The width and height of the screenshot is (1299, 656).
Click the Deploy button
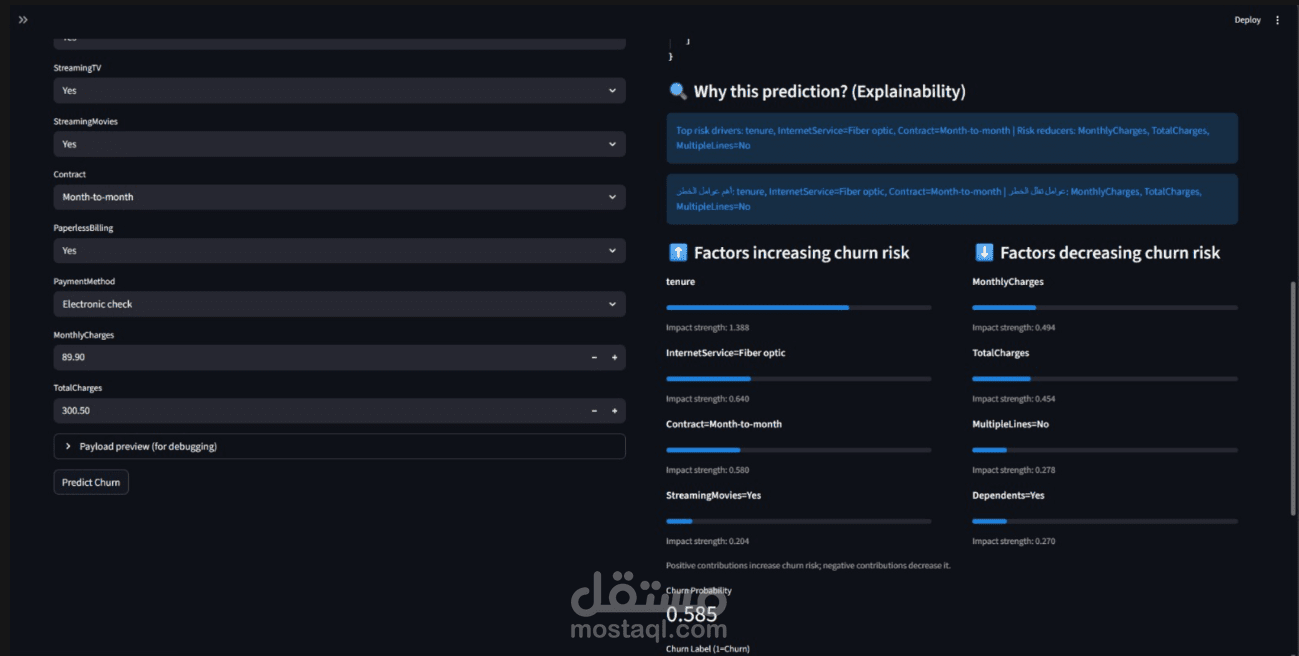1247,20
